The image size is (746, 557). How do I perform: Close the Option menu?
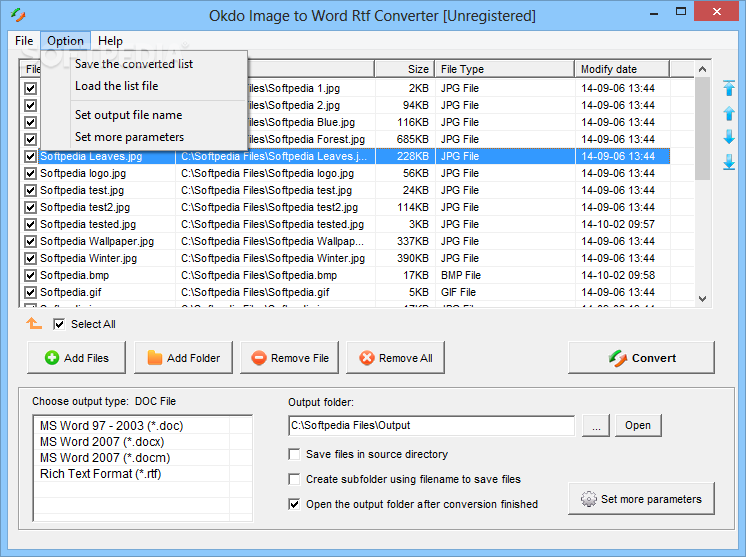(65, 41)
